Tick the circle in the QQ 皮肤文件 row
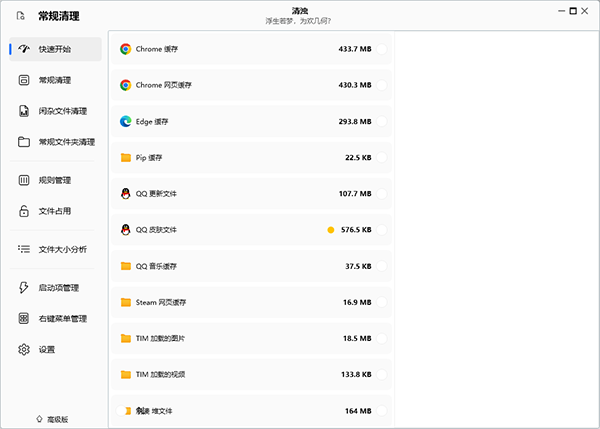 tap(382, 230)
